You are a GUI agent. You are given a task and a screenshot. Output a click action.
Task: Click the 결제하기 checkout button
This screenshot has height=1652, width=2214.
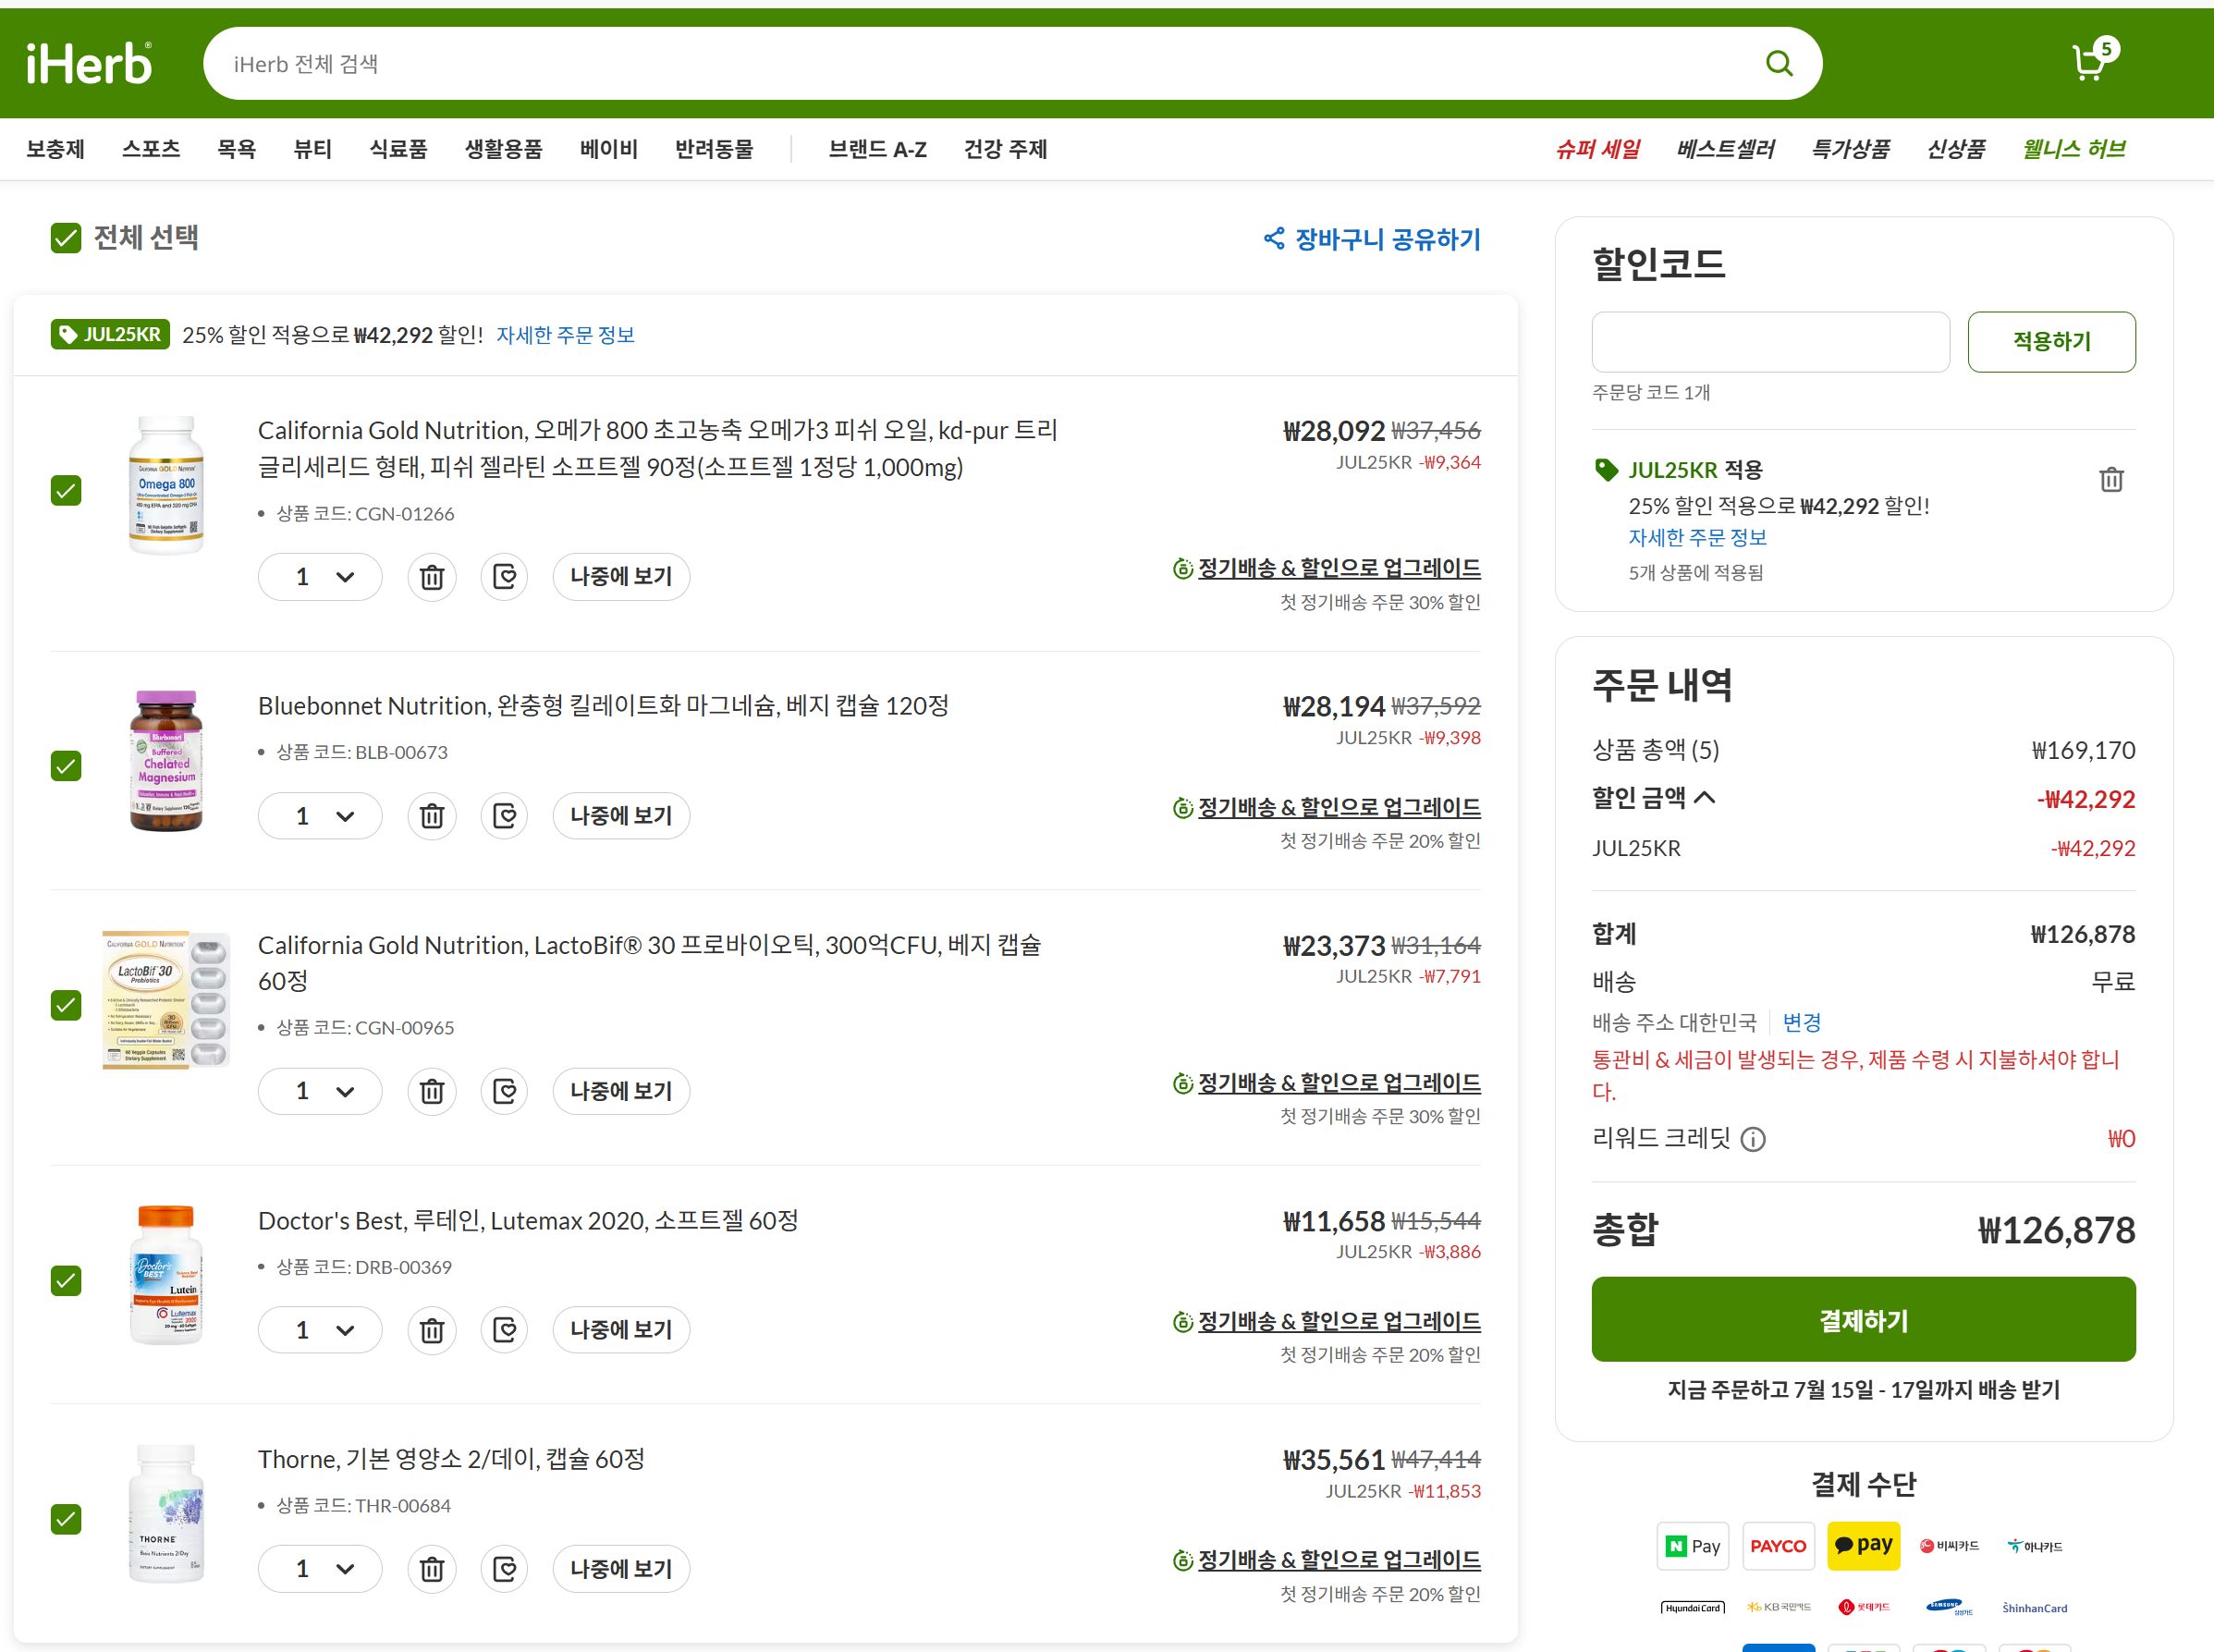tap(1862, 1320)
